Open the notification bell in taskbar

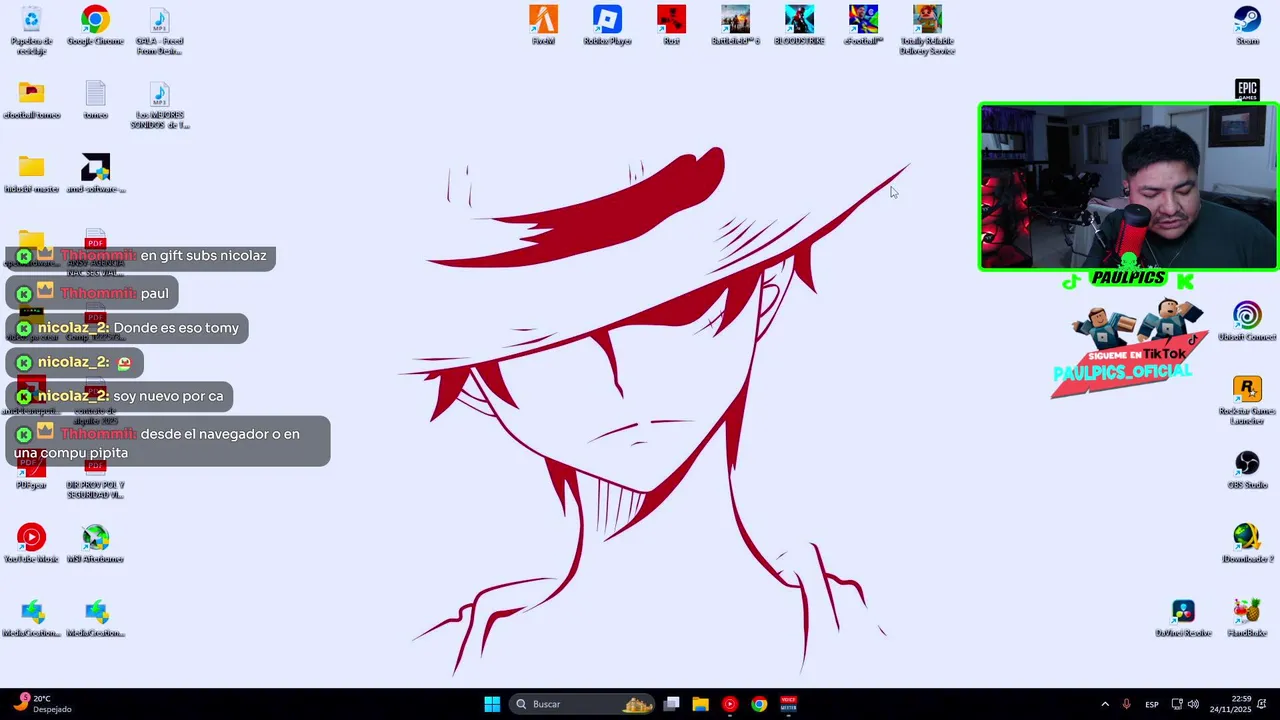1263,704
